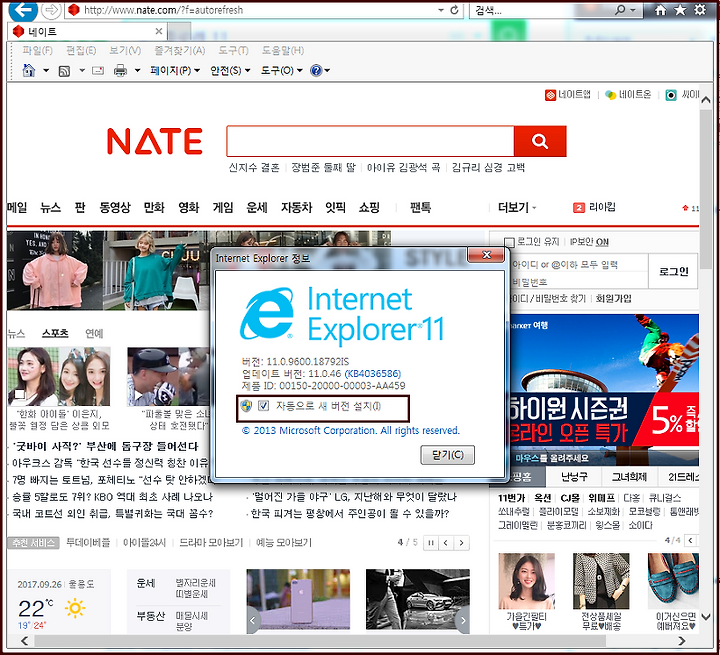
Task: Open the 보기(V) menu
Action: [125, 51]
